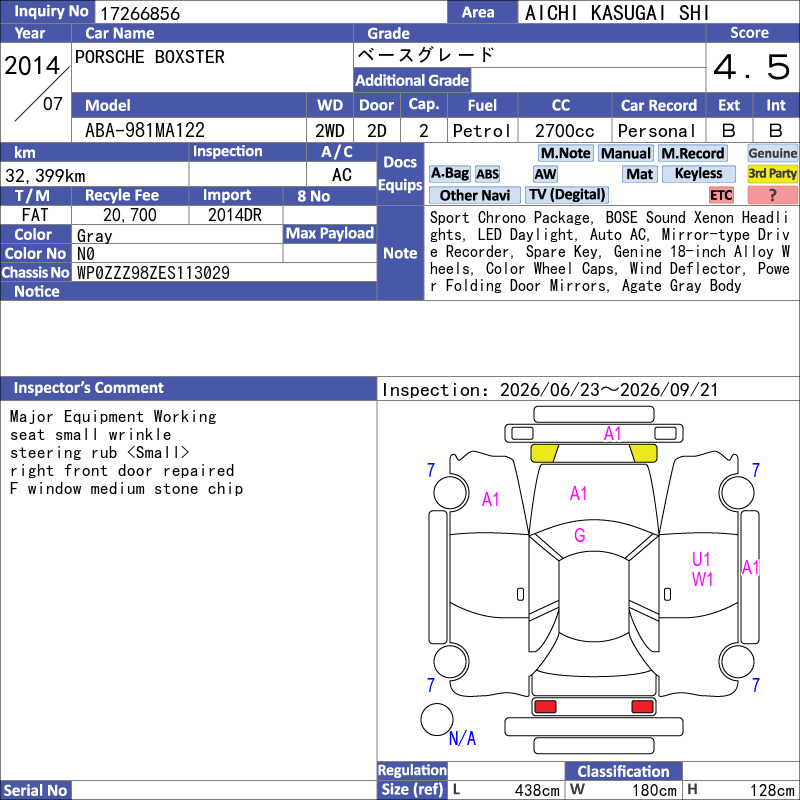
Task: Click the M.Record badge
Action: point(692,153)
